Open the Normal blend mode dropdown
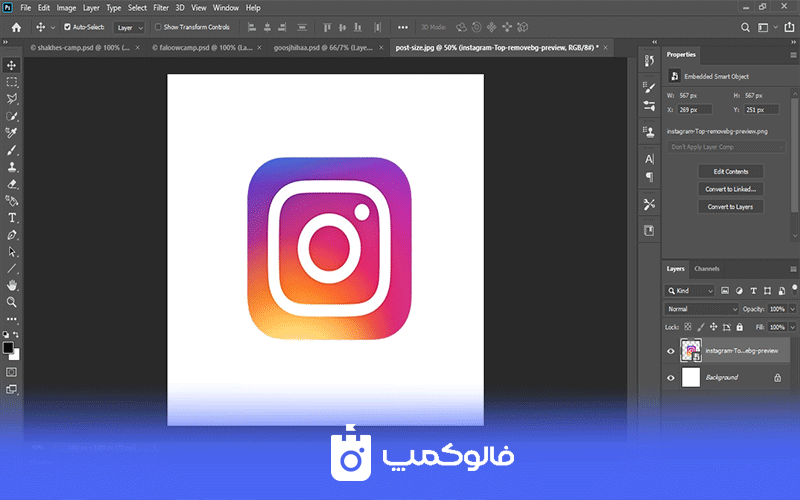Viewport: 800px width, 500px height. pos(702,309)
